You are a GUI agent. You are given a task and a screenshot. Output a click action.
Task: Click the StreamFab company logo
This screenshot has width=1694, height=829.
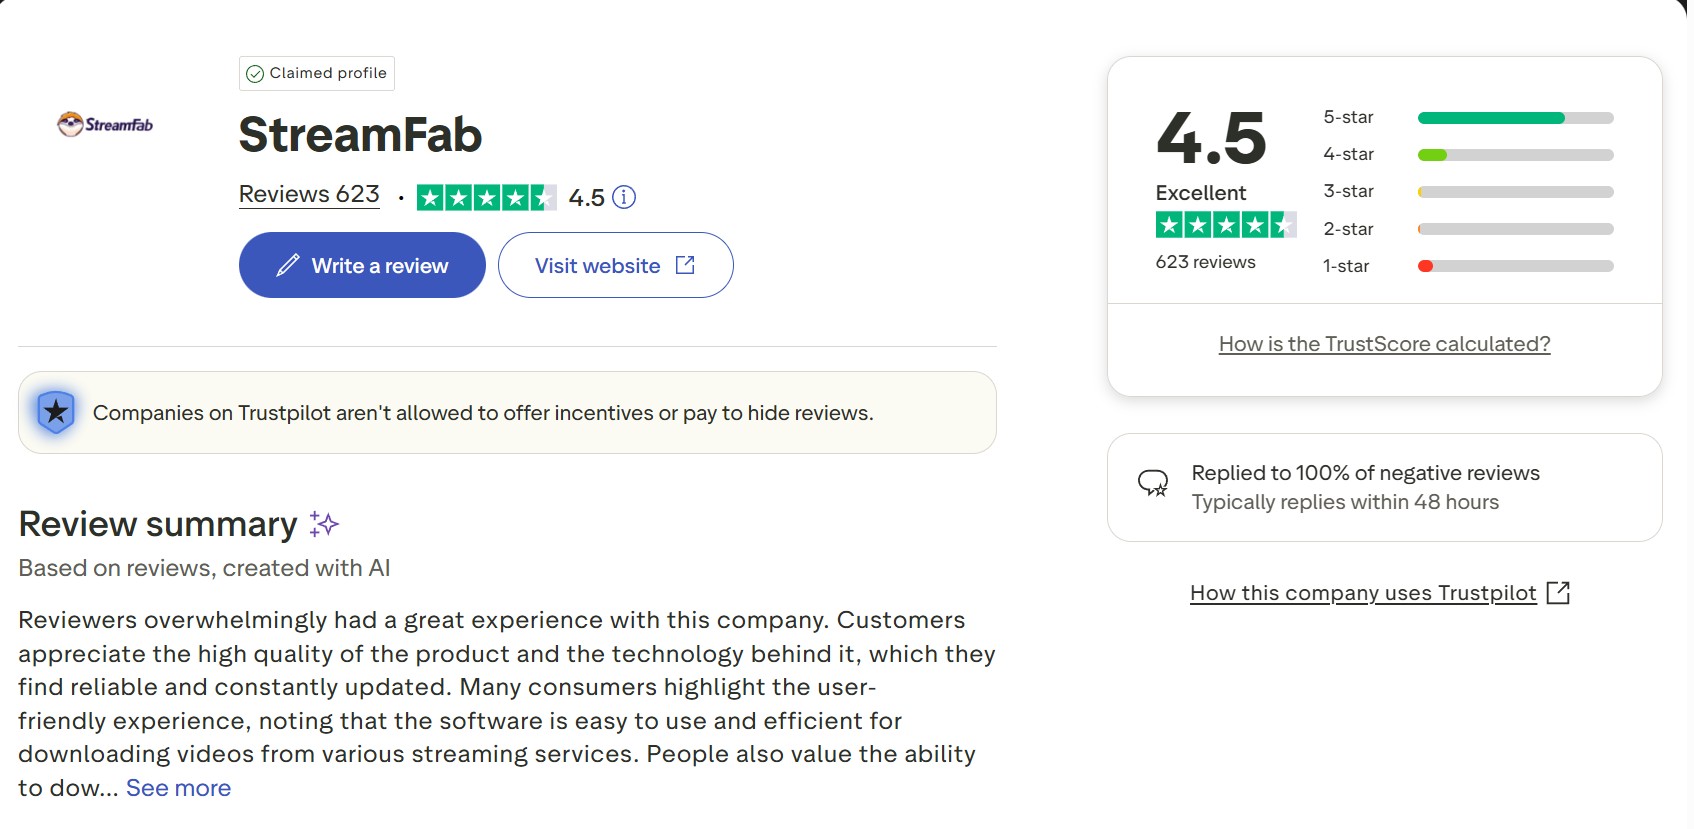104,125
